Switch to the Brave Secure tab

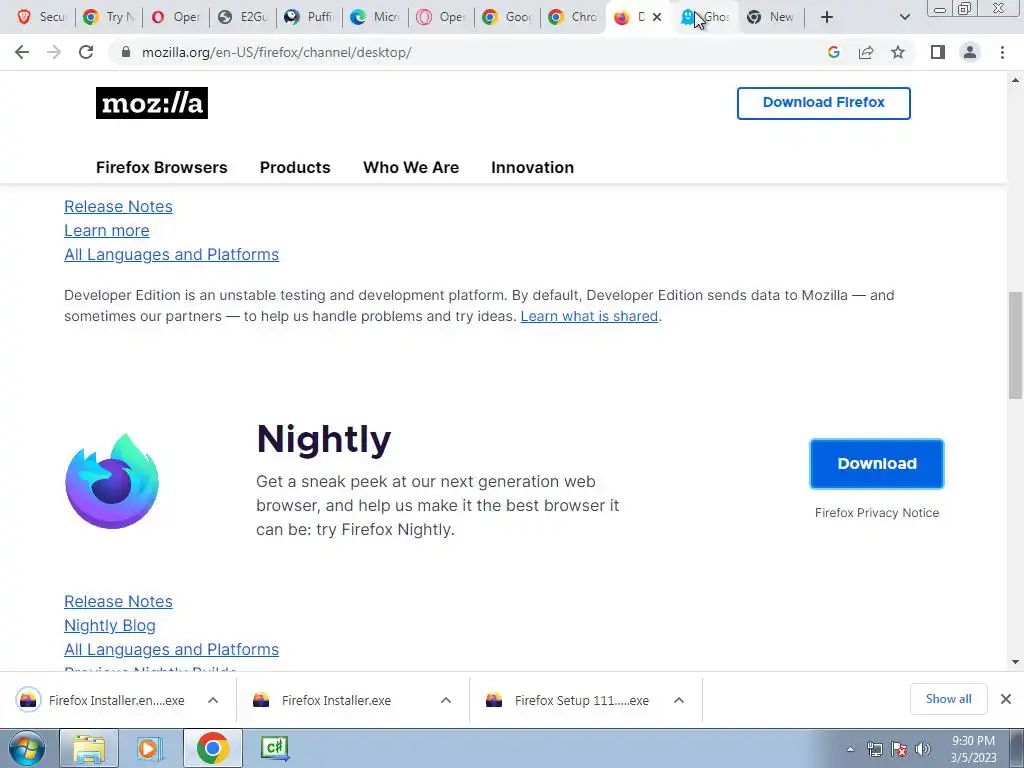(x=41, y=17)
